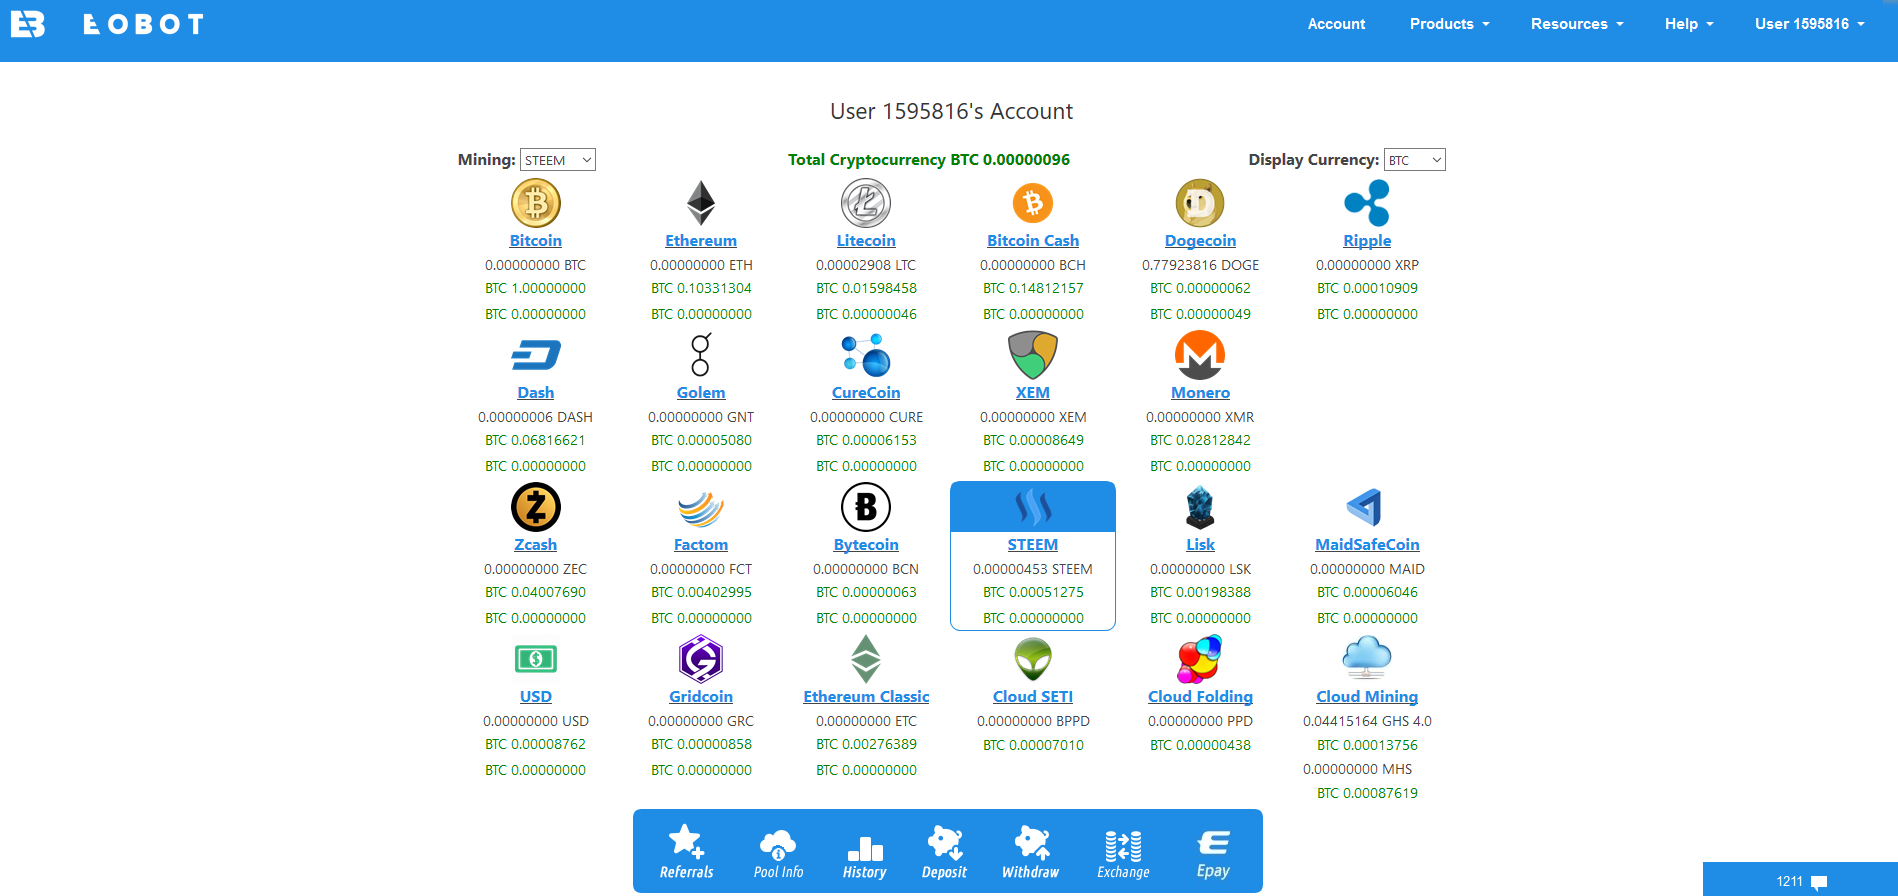Click the Zcash coin icon
Screen dimensions: 1898x896
coord(536,507)
